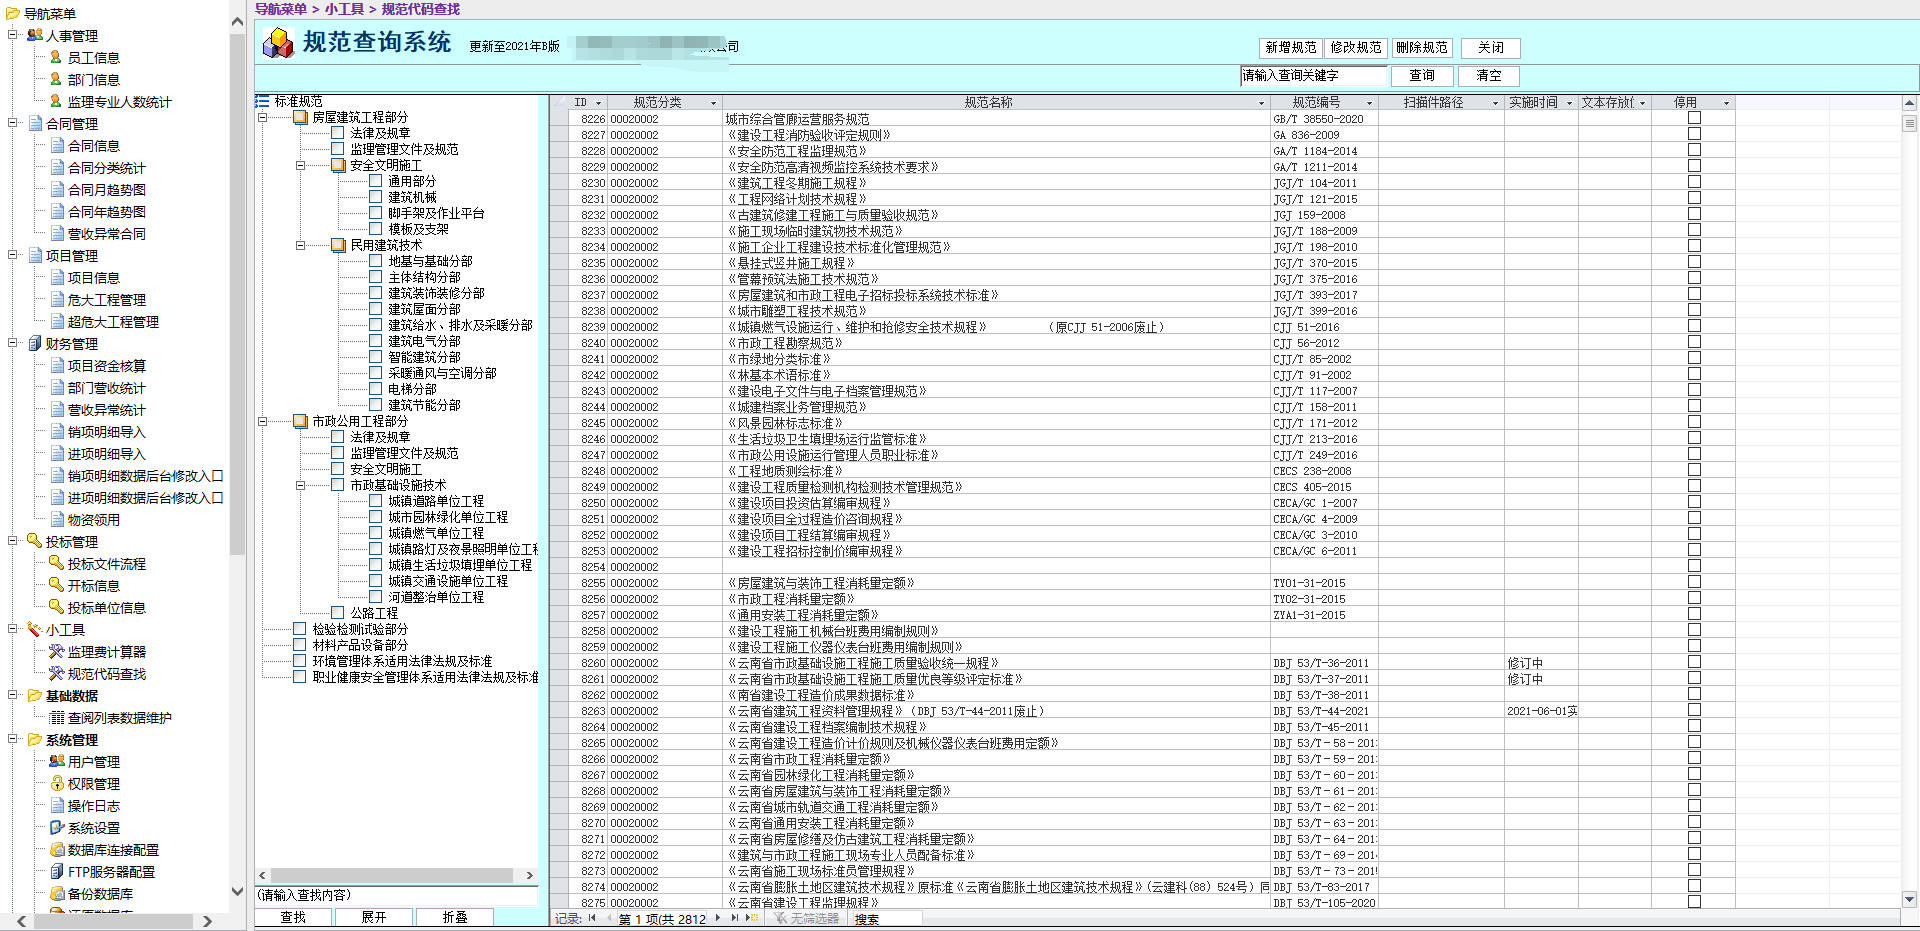This screenshot has width=1920, height=931.
Task: Click the 系统设置 icon
Action: click(x=57, y=827)
